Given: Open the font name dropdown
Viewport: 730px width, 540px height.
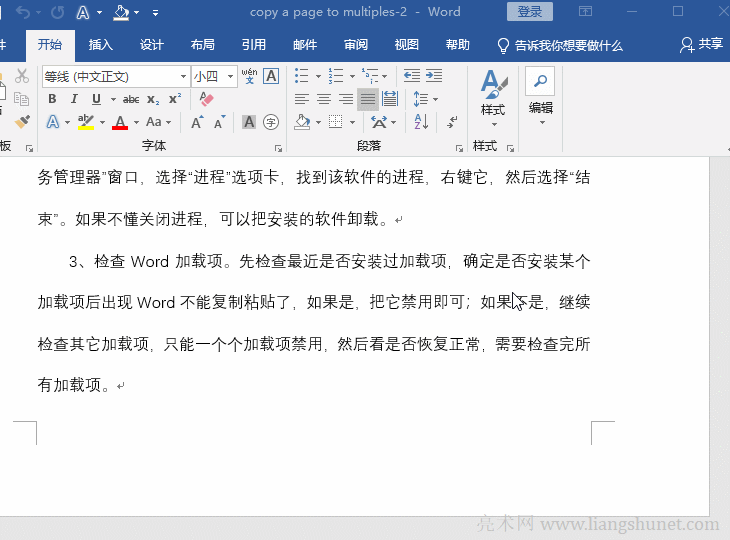Looking at the screenshot, I should tap(183, 76).
